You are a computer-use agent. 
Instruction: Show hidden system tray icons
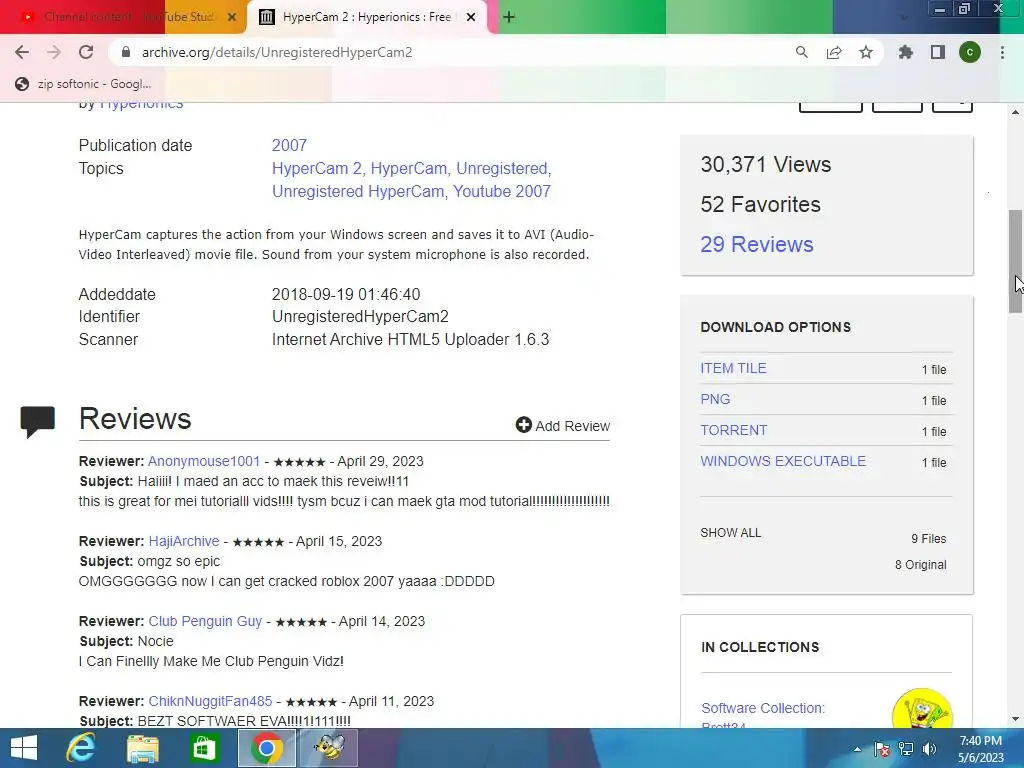click(x=857, y=749)
